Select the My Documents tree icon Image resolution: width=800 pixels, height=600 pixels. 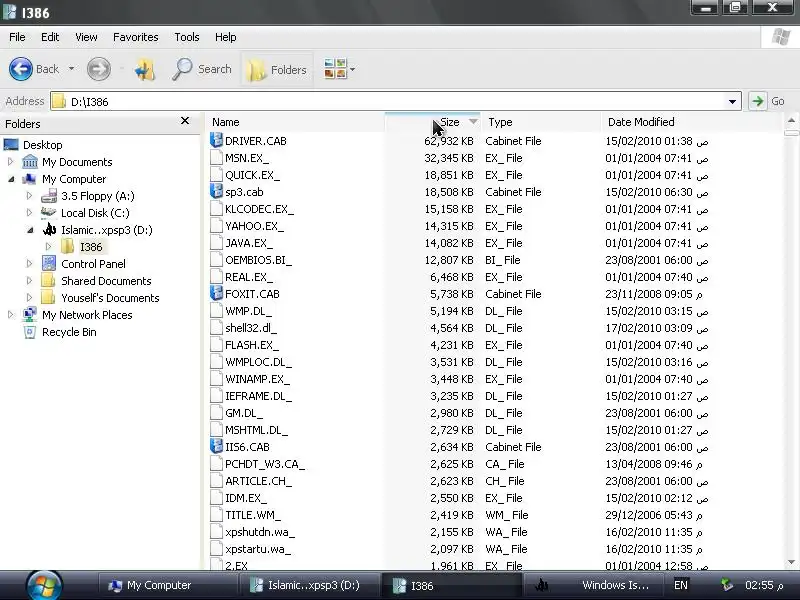pos(30,162)
